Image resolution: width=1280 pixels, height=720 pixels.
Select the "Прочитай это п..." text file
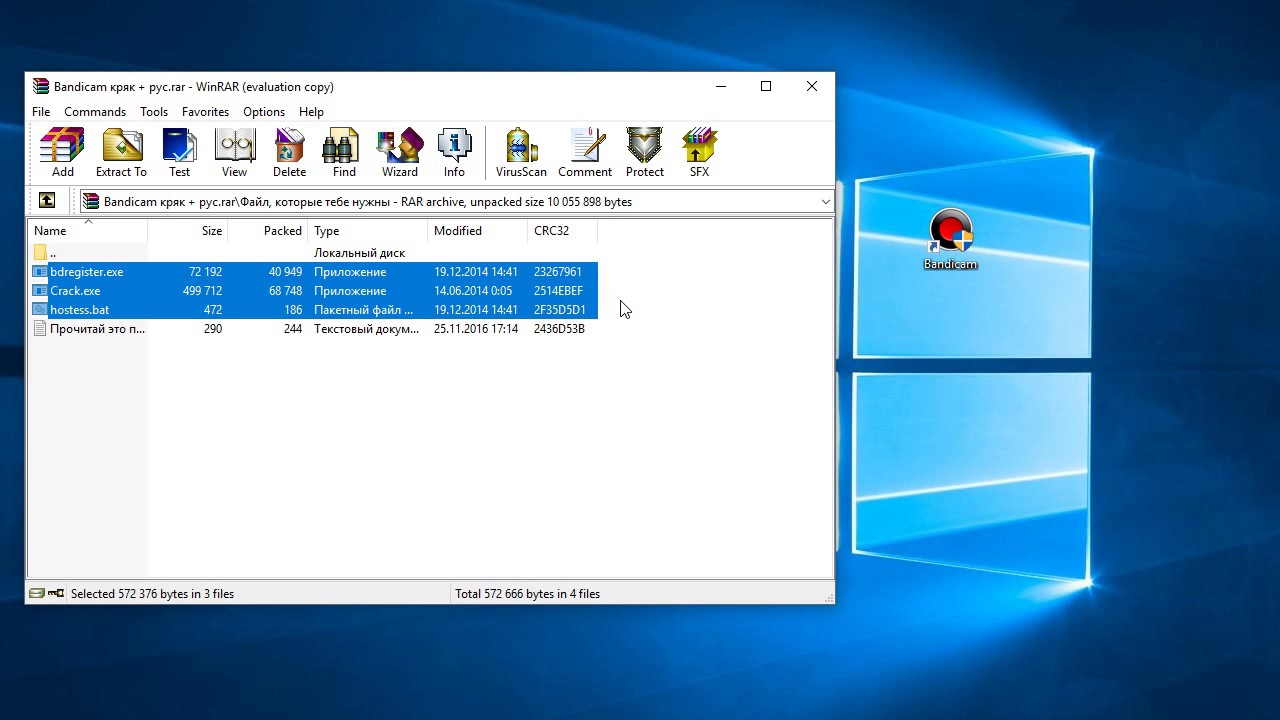(97, 329)
